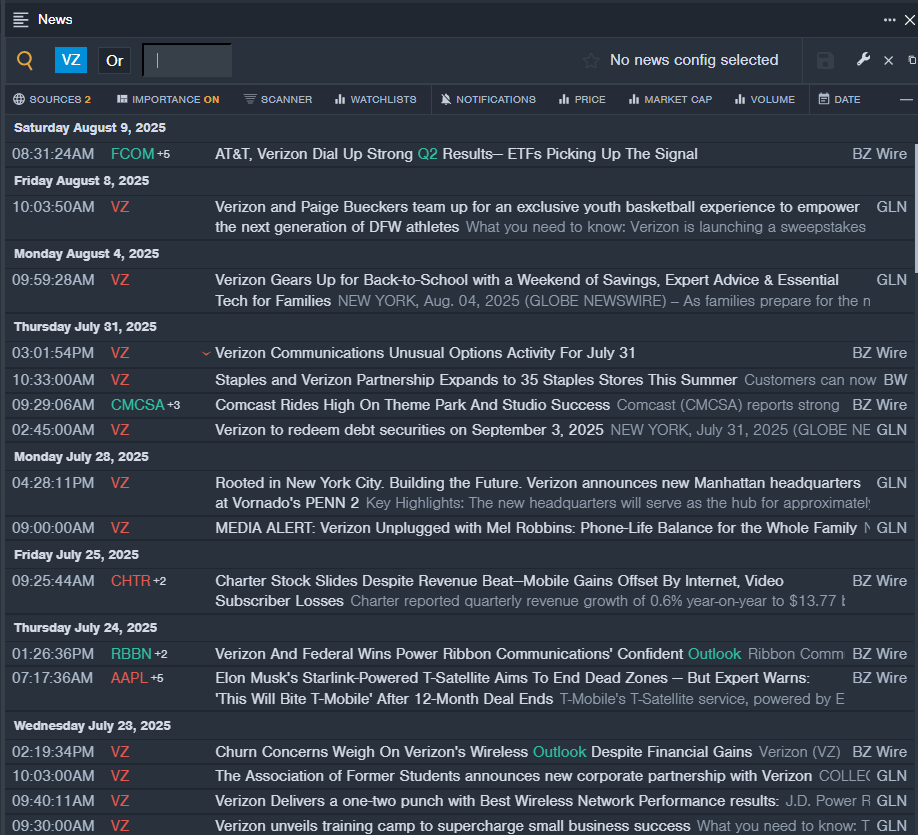Open Churn Concerns Weigh On Verizon story
Image resolution: width=918 pixels, height=835 pixels.
[484, 752]
